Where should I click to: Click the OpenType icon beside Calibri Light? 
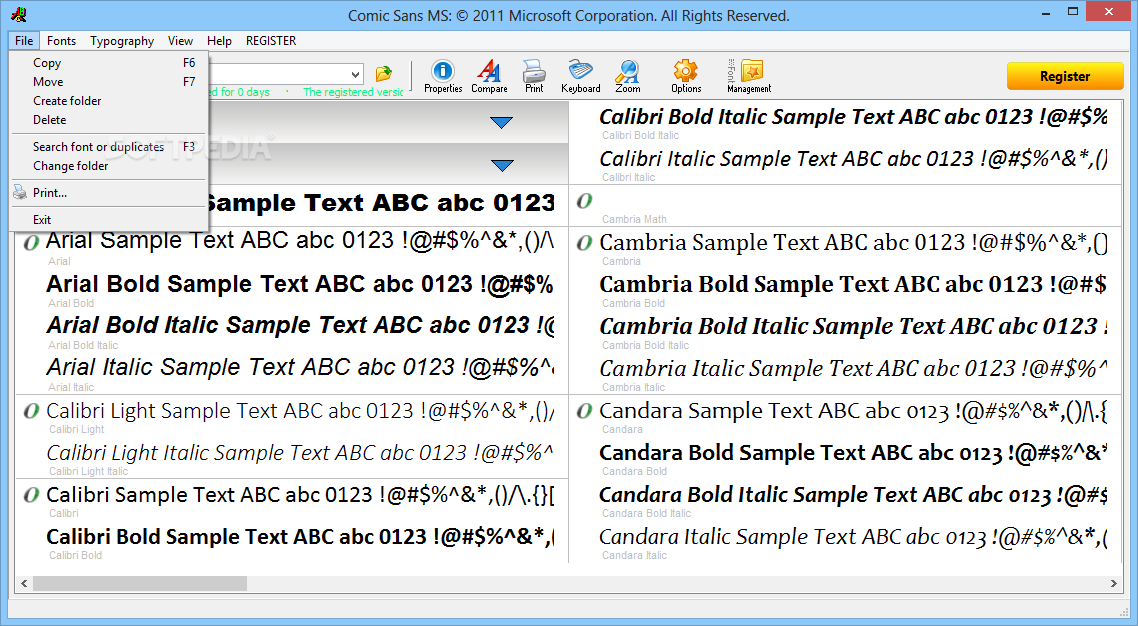pos(31,411)
